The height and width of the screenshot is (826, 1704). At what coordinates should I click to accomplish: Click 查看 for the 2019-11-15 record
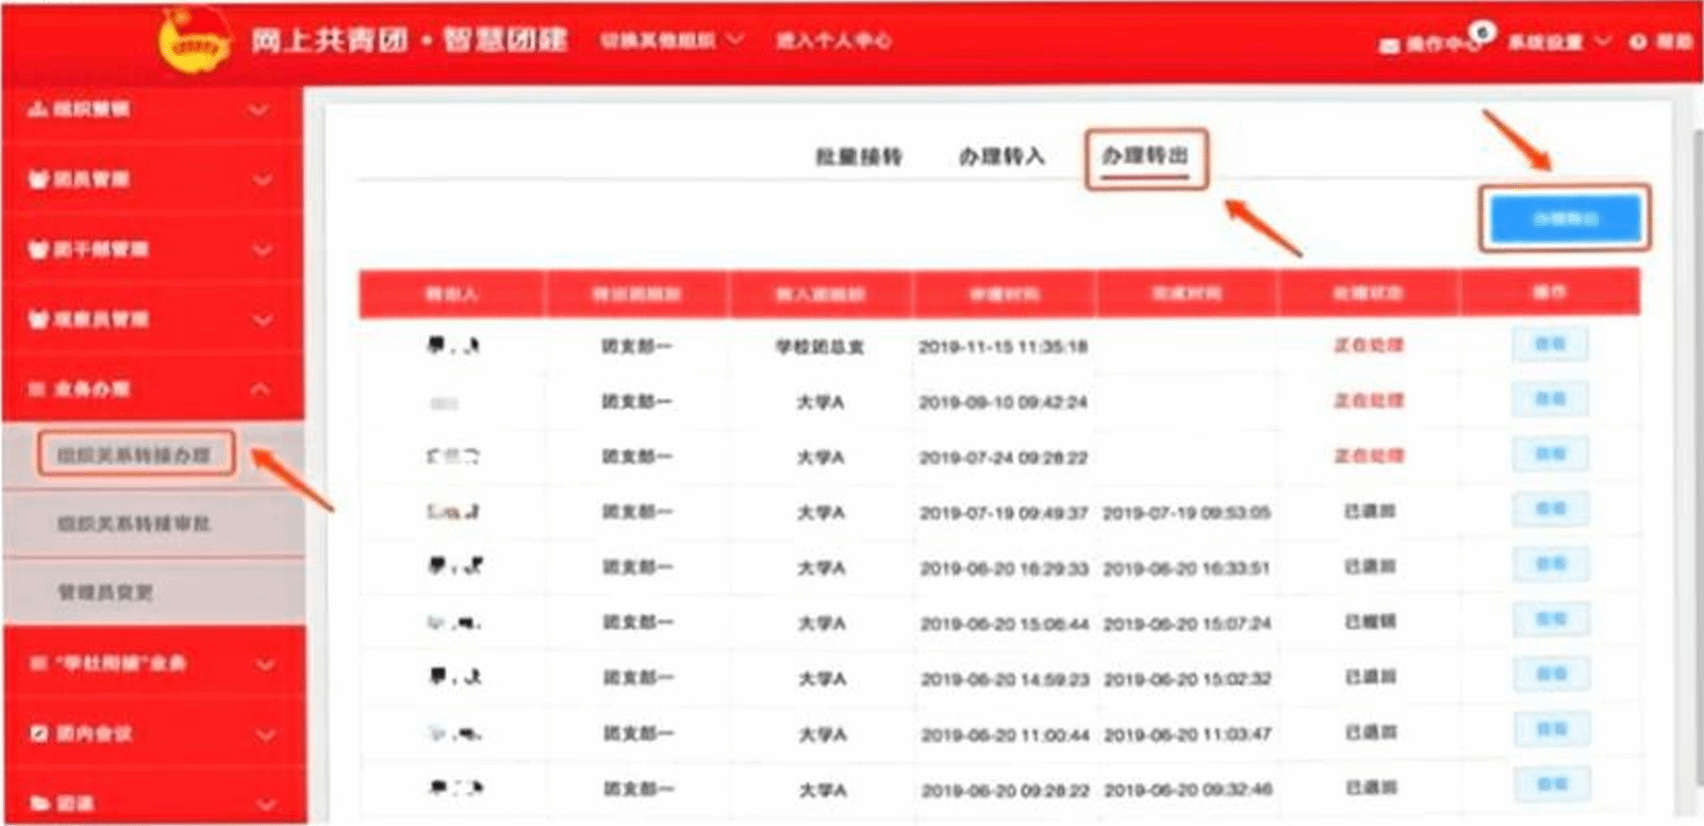point(1549,345)
